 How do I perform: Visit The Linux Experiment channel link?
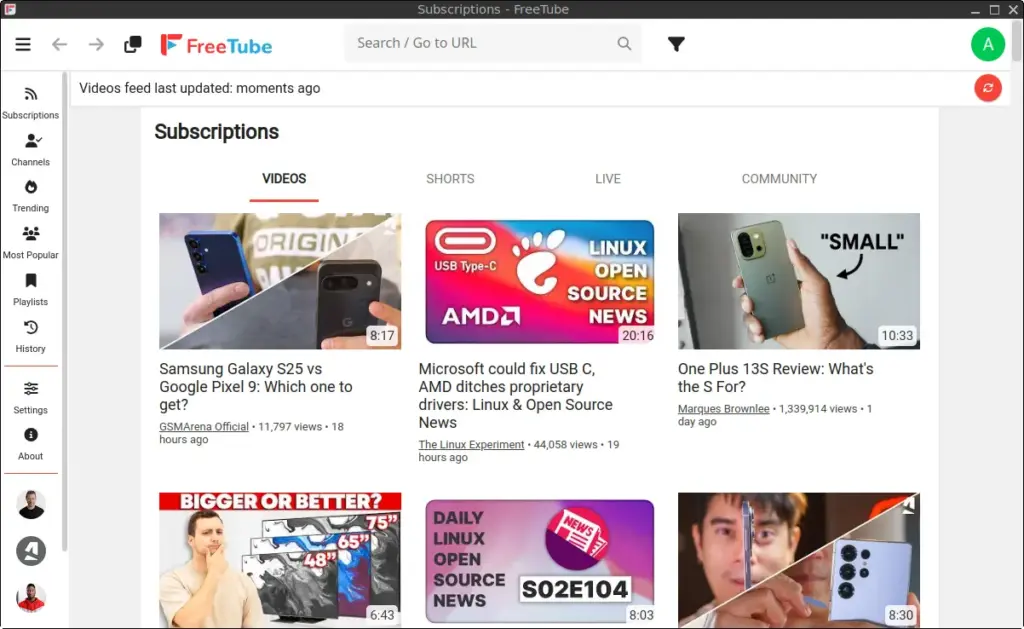pyautogui.click(x=471, y=445)
